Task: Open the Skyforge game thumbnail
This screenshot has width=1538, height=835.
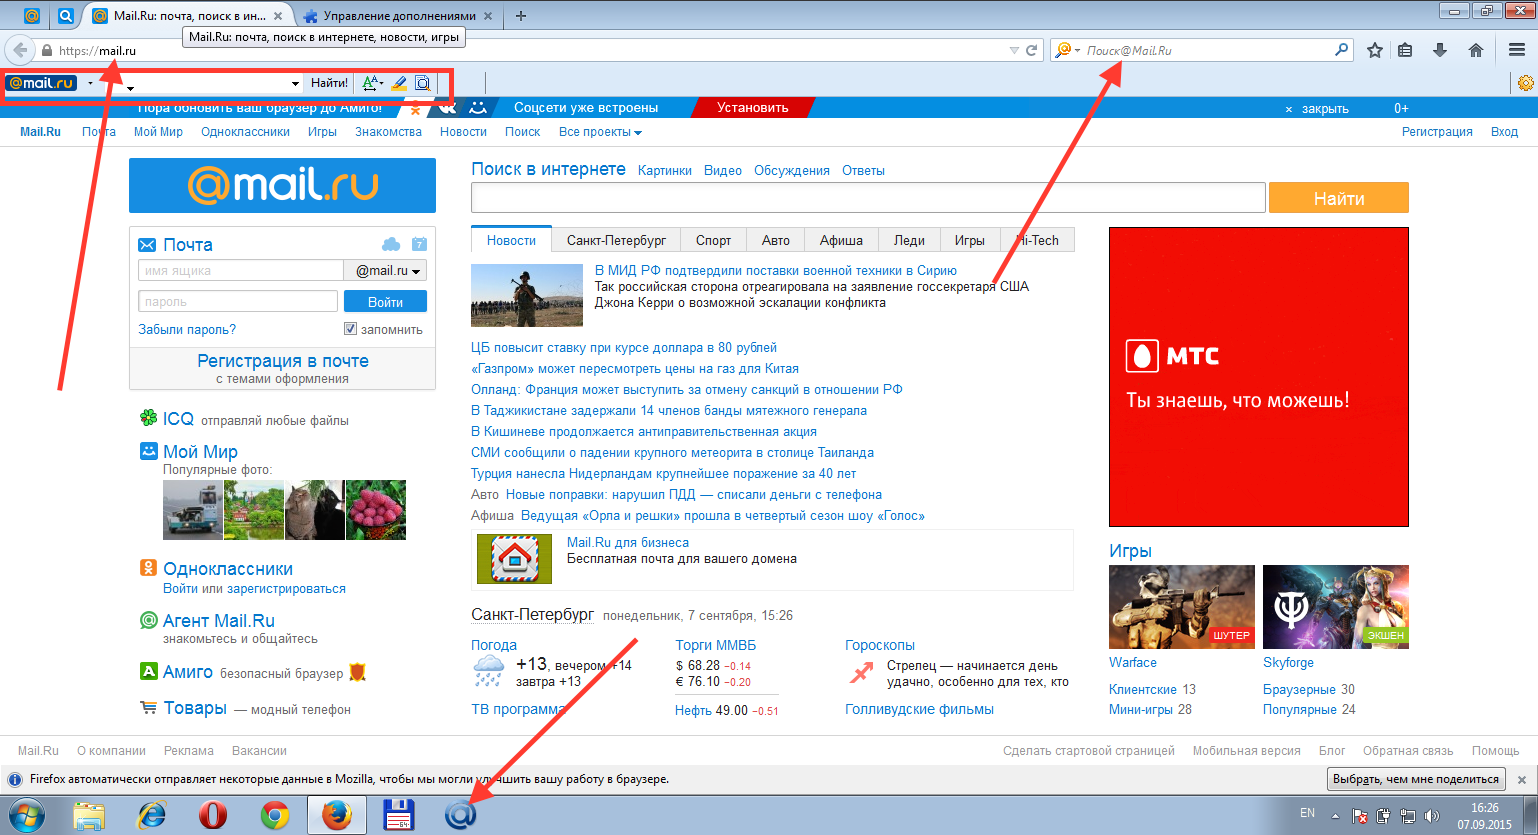Action: (x=1336, y=607)
